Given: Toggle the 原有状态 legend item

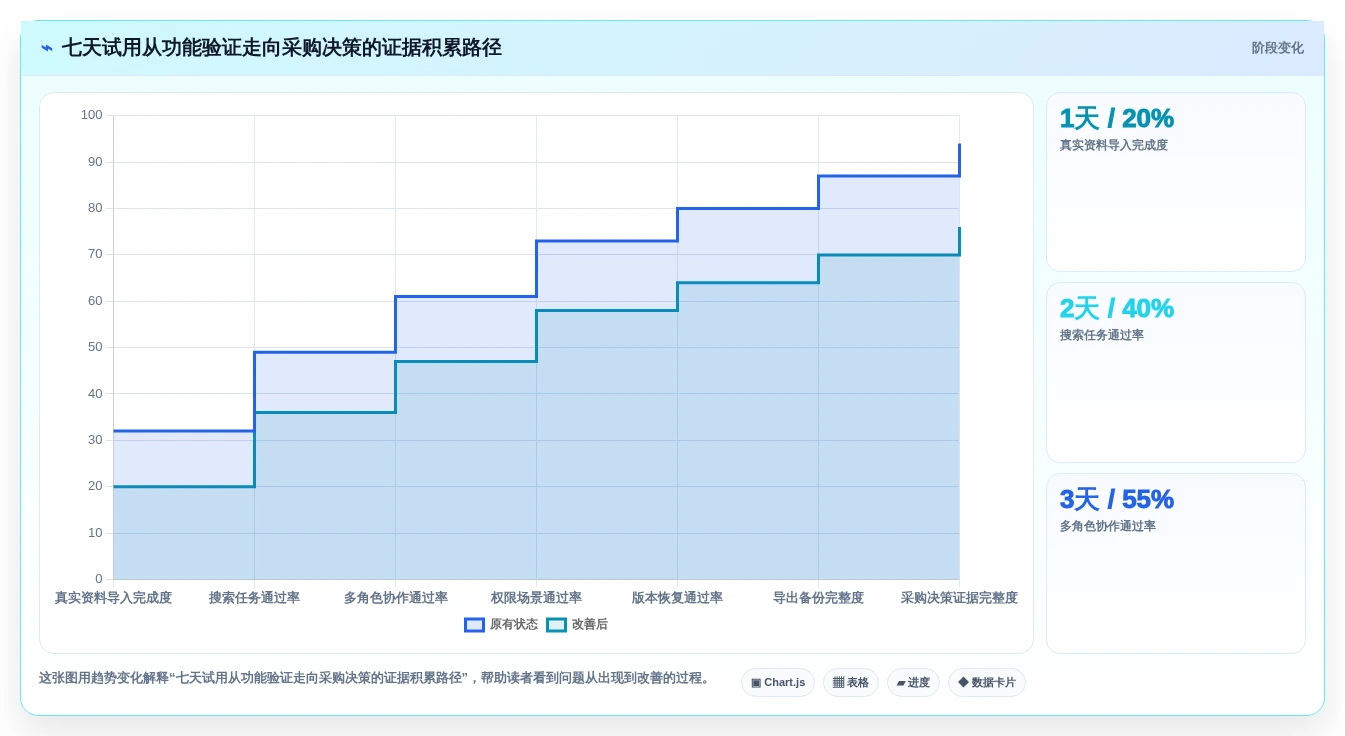Looking at the screenshot, I should click(x=501, y=625).
